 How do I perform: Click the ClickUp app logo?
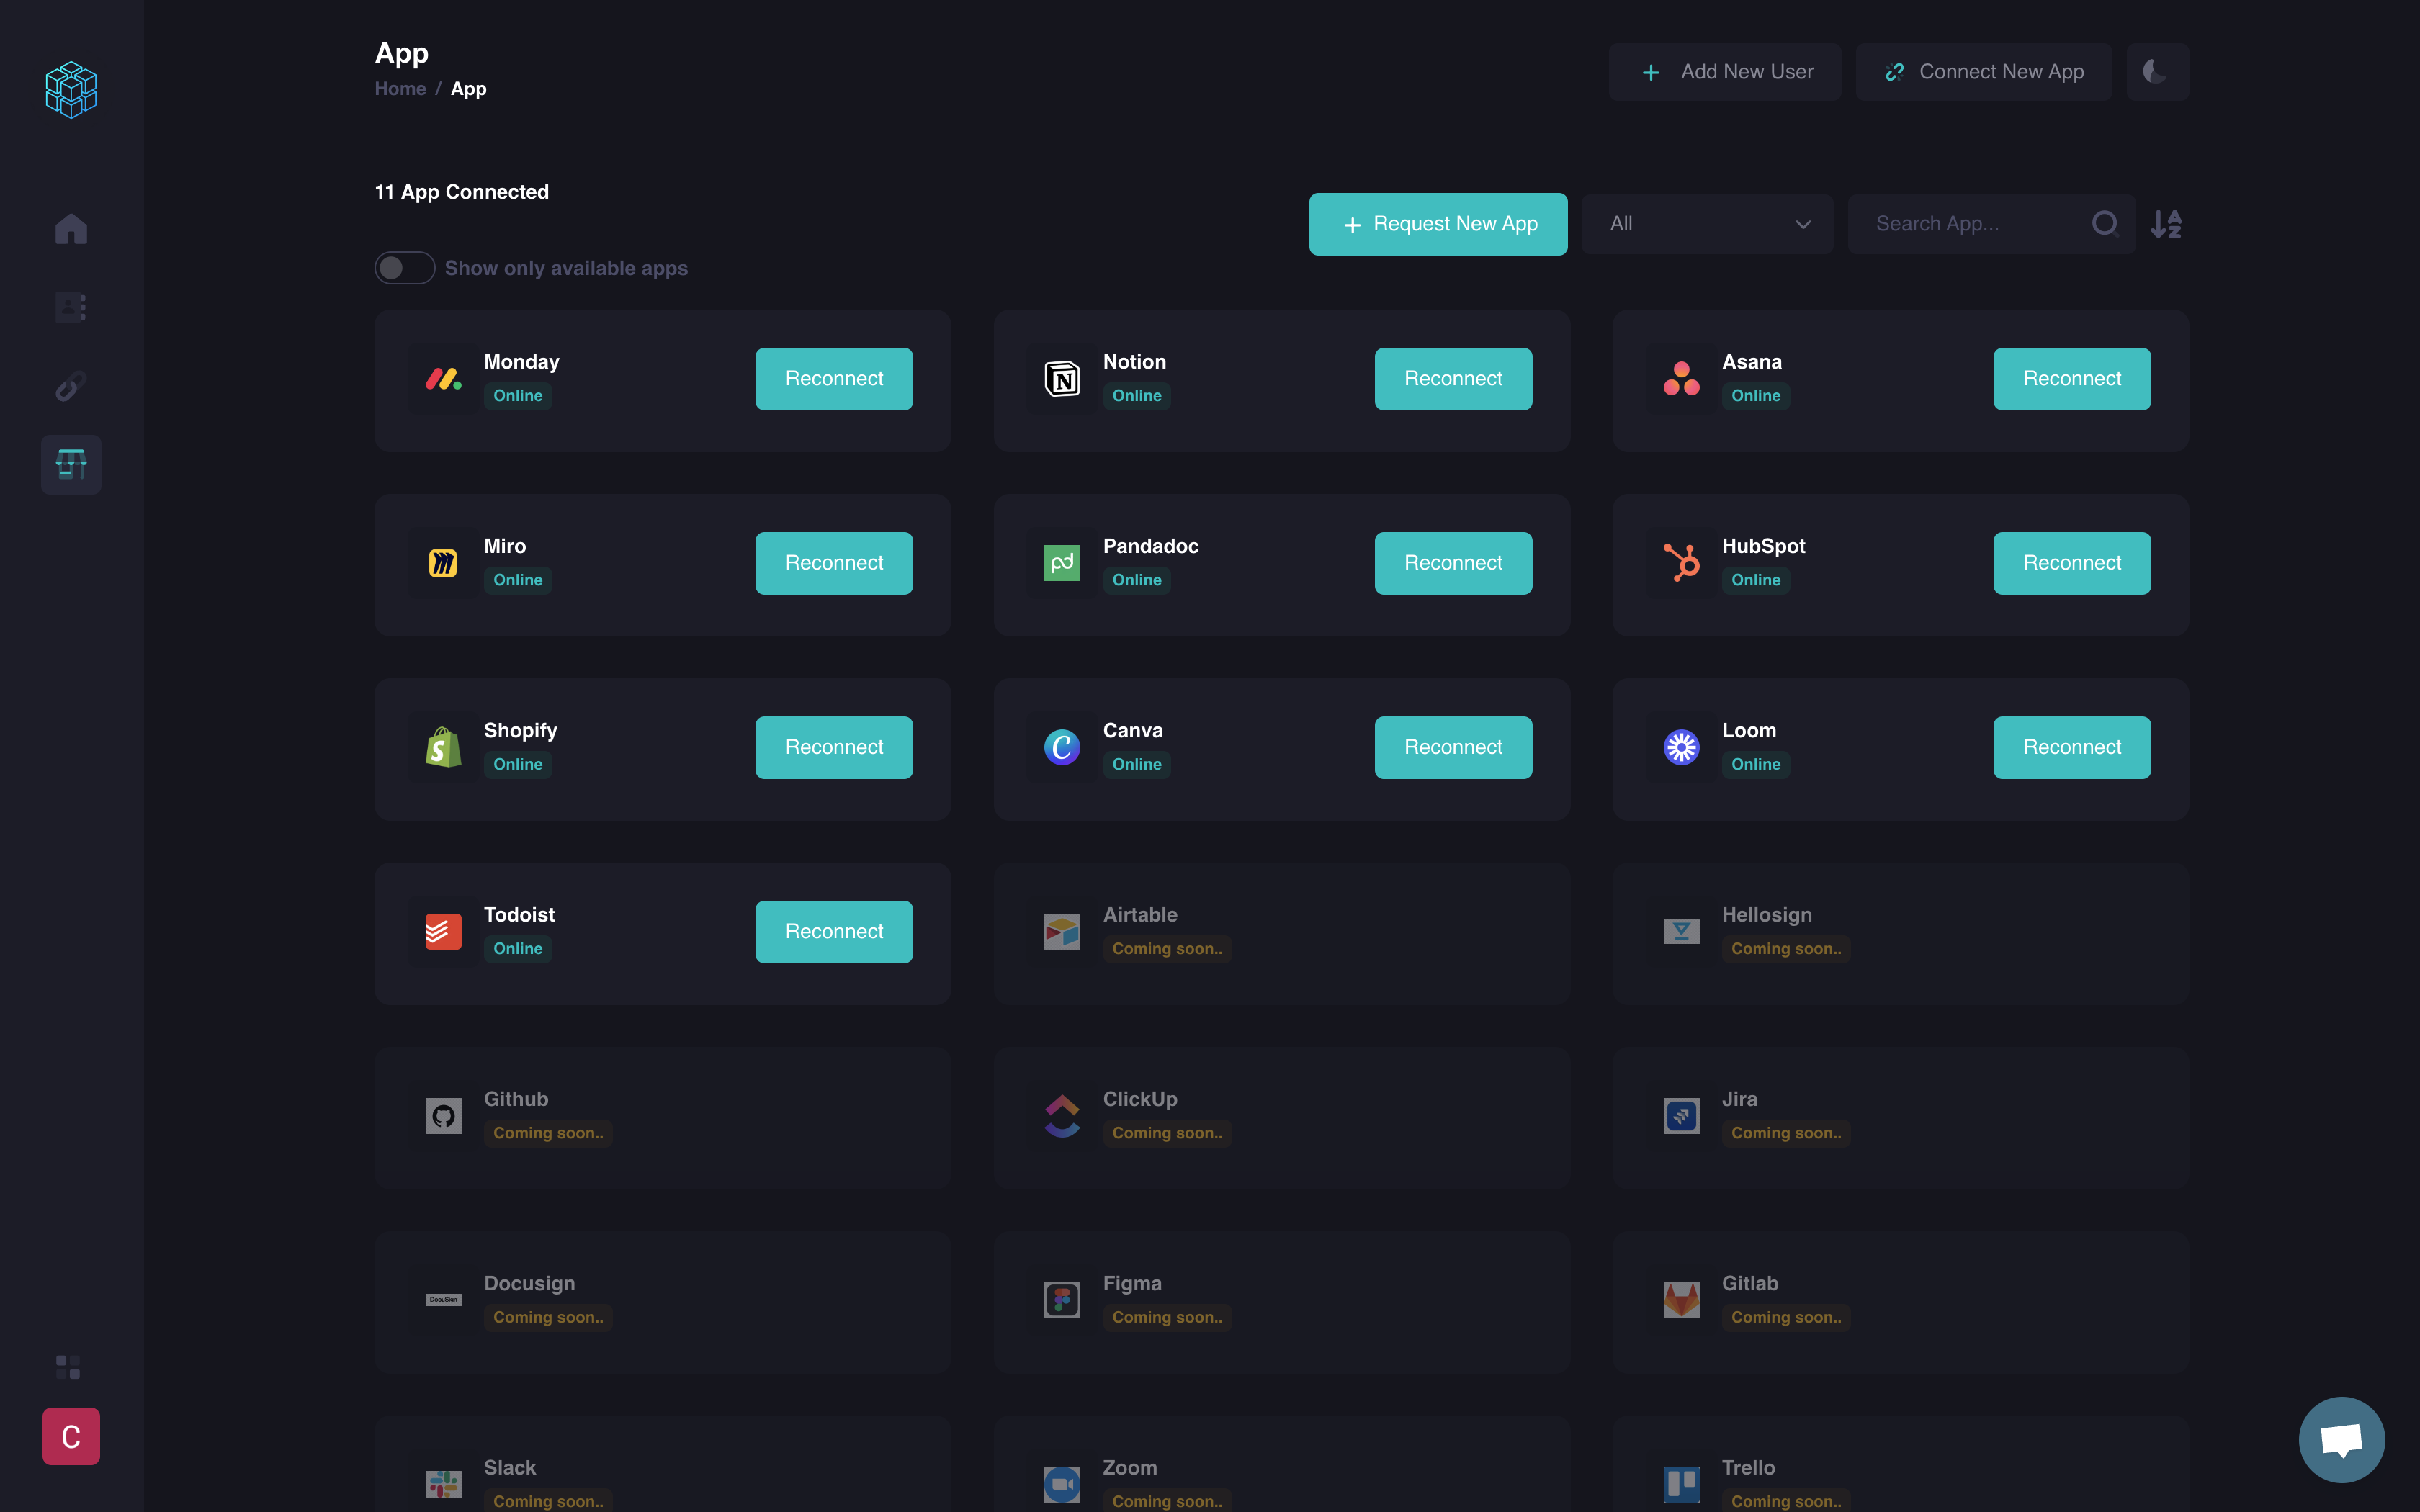1062,1116
